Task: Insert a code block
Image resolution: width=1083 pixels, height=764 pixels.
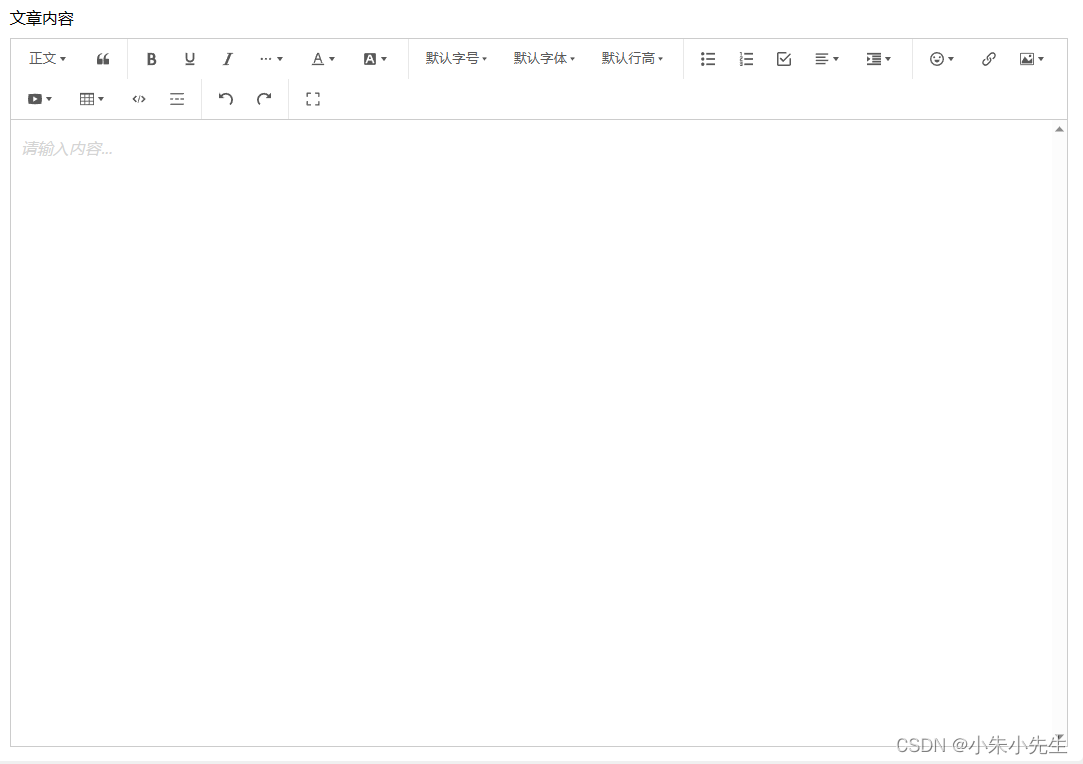Action: pos(139,99)
